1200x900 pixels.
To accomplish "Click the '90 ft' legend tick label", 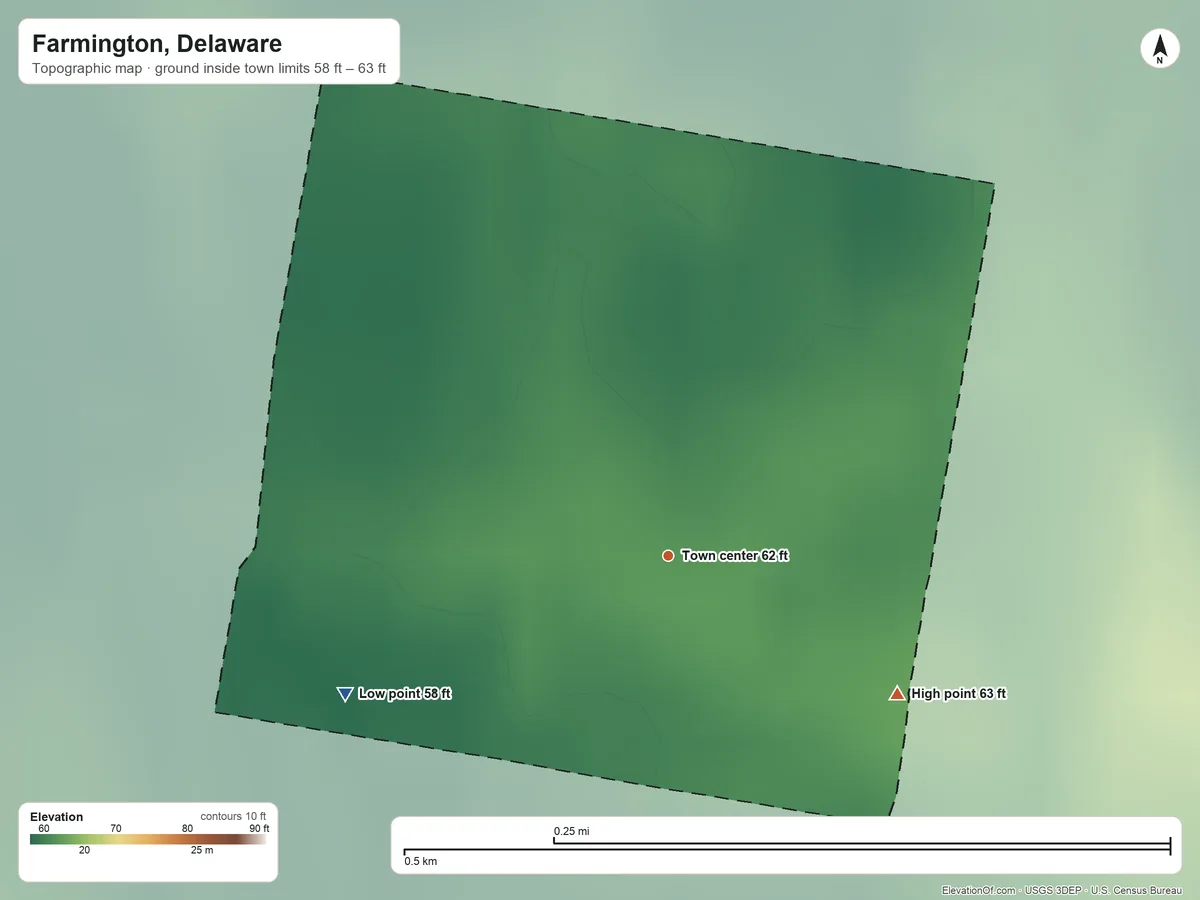I will (x=259, y=829).
